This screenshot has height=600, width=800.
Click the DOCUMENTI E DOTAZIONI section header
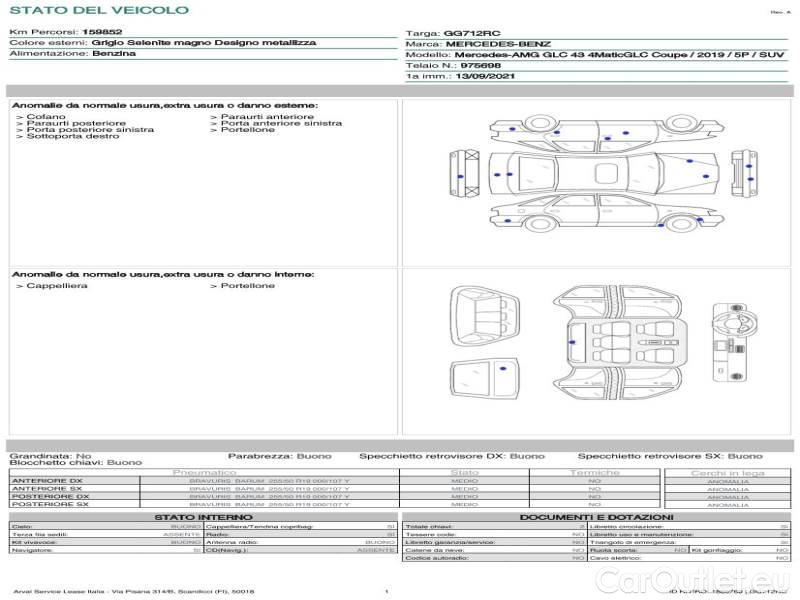click(597, 517)
